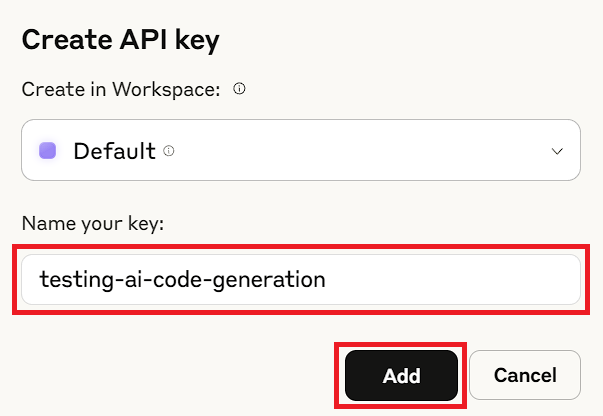Show workspace help tooltip icon near label
The image size is (603, 416).
(239, 89)
